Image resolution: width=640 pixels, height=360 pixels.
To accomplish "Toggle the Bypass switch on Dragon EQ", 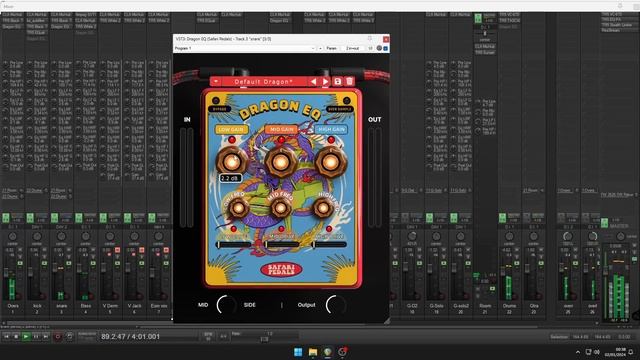I will tap(216, 100).
